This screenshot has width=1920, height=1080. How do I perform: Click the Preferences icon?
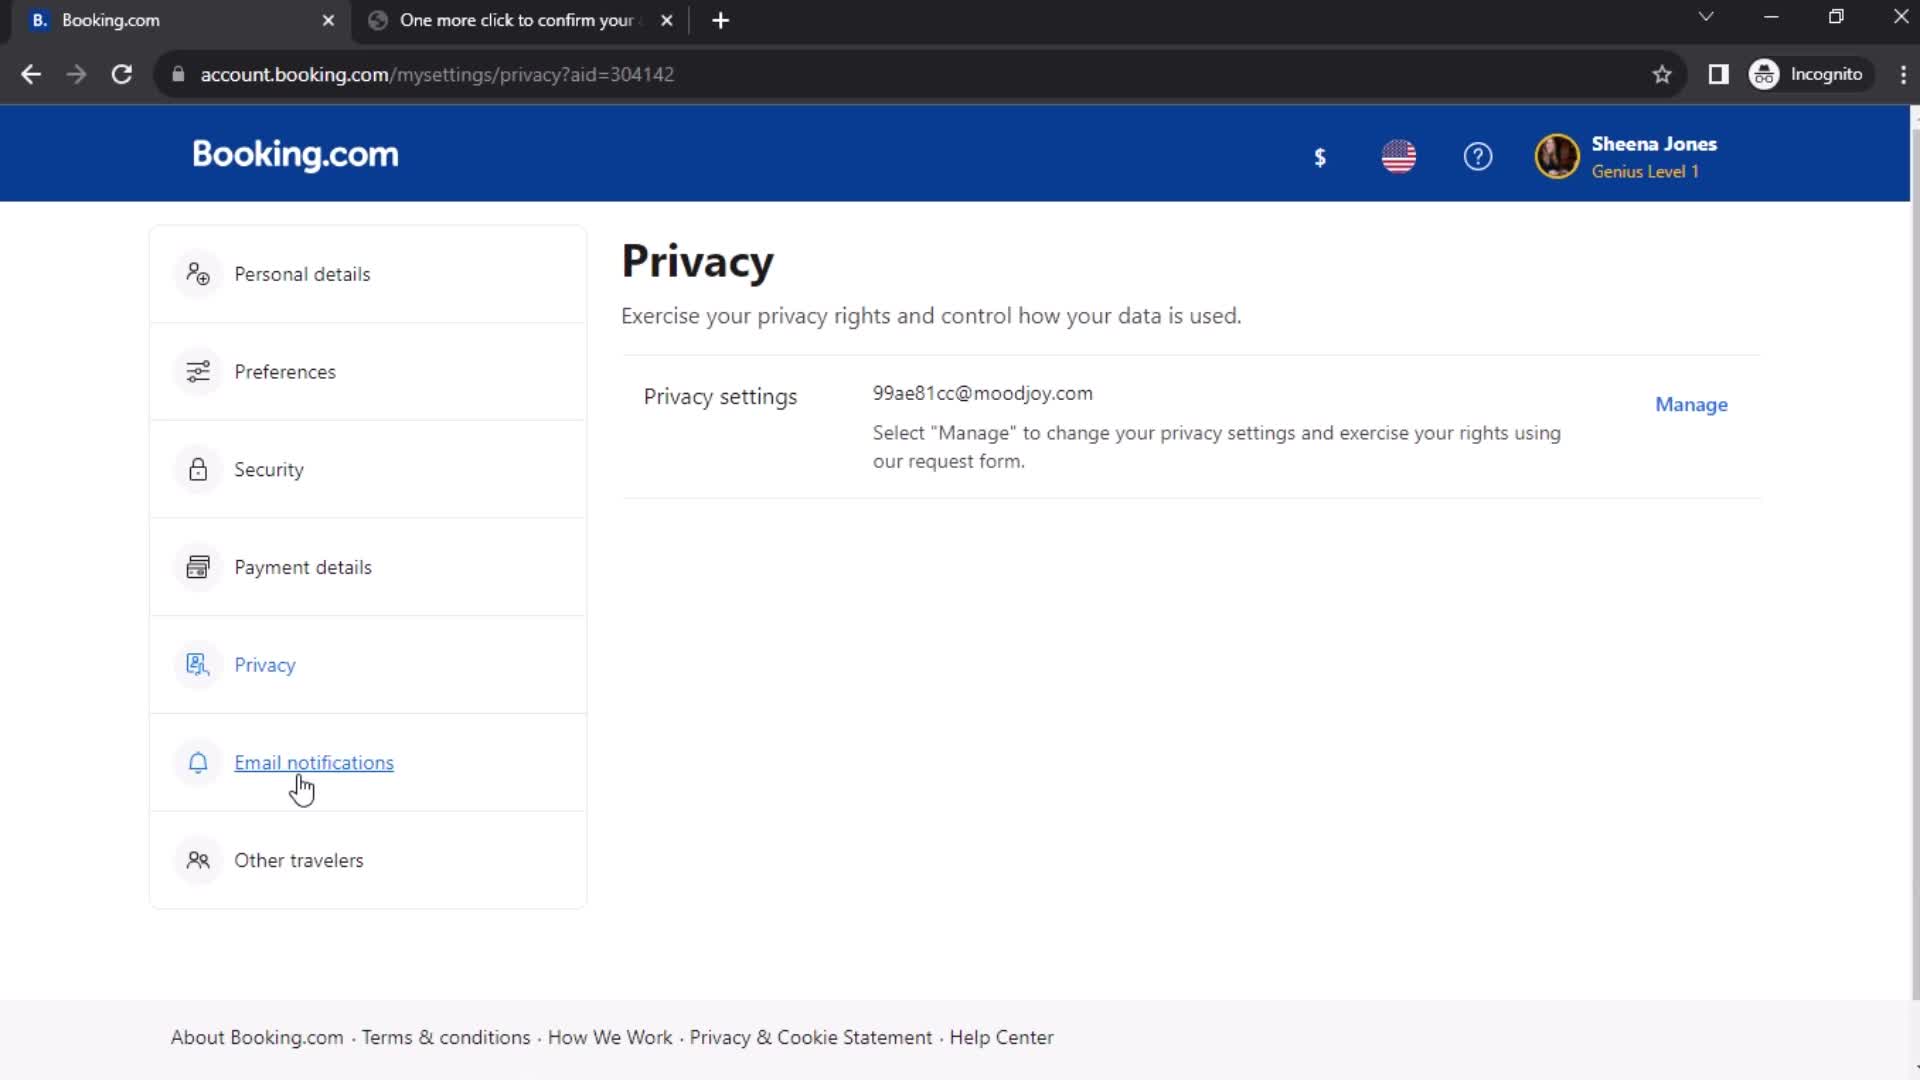[x=198, y=371]
